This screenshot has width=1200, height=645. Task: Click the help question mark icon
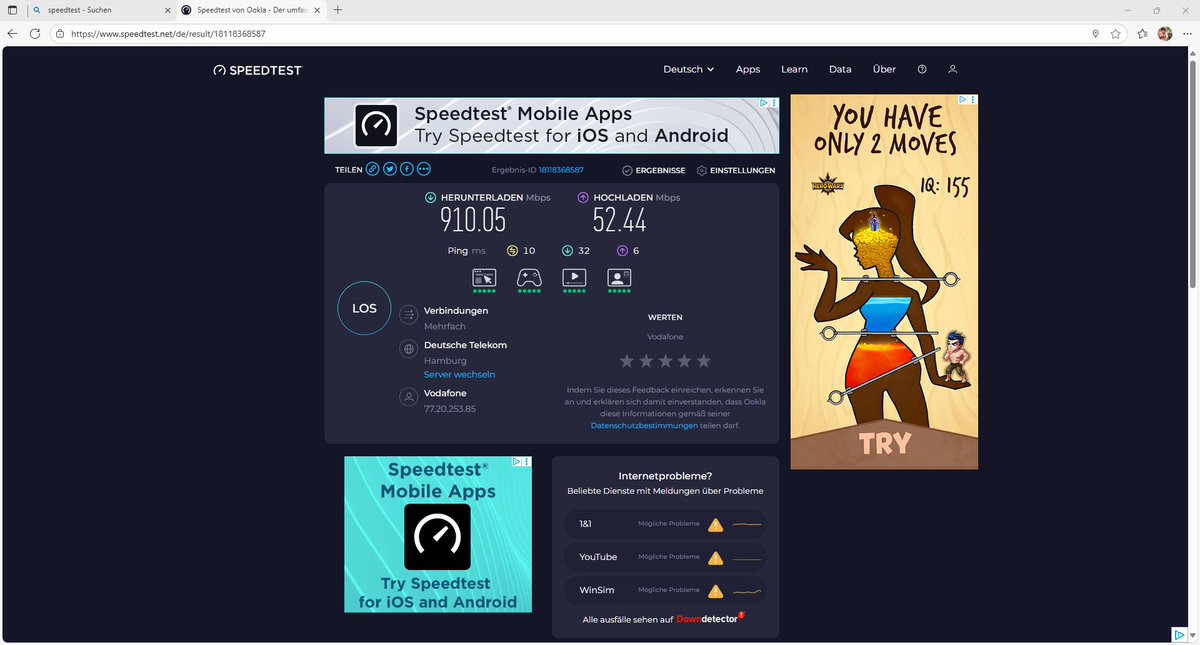pyautogui.click(x=922, y=69)
